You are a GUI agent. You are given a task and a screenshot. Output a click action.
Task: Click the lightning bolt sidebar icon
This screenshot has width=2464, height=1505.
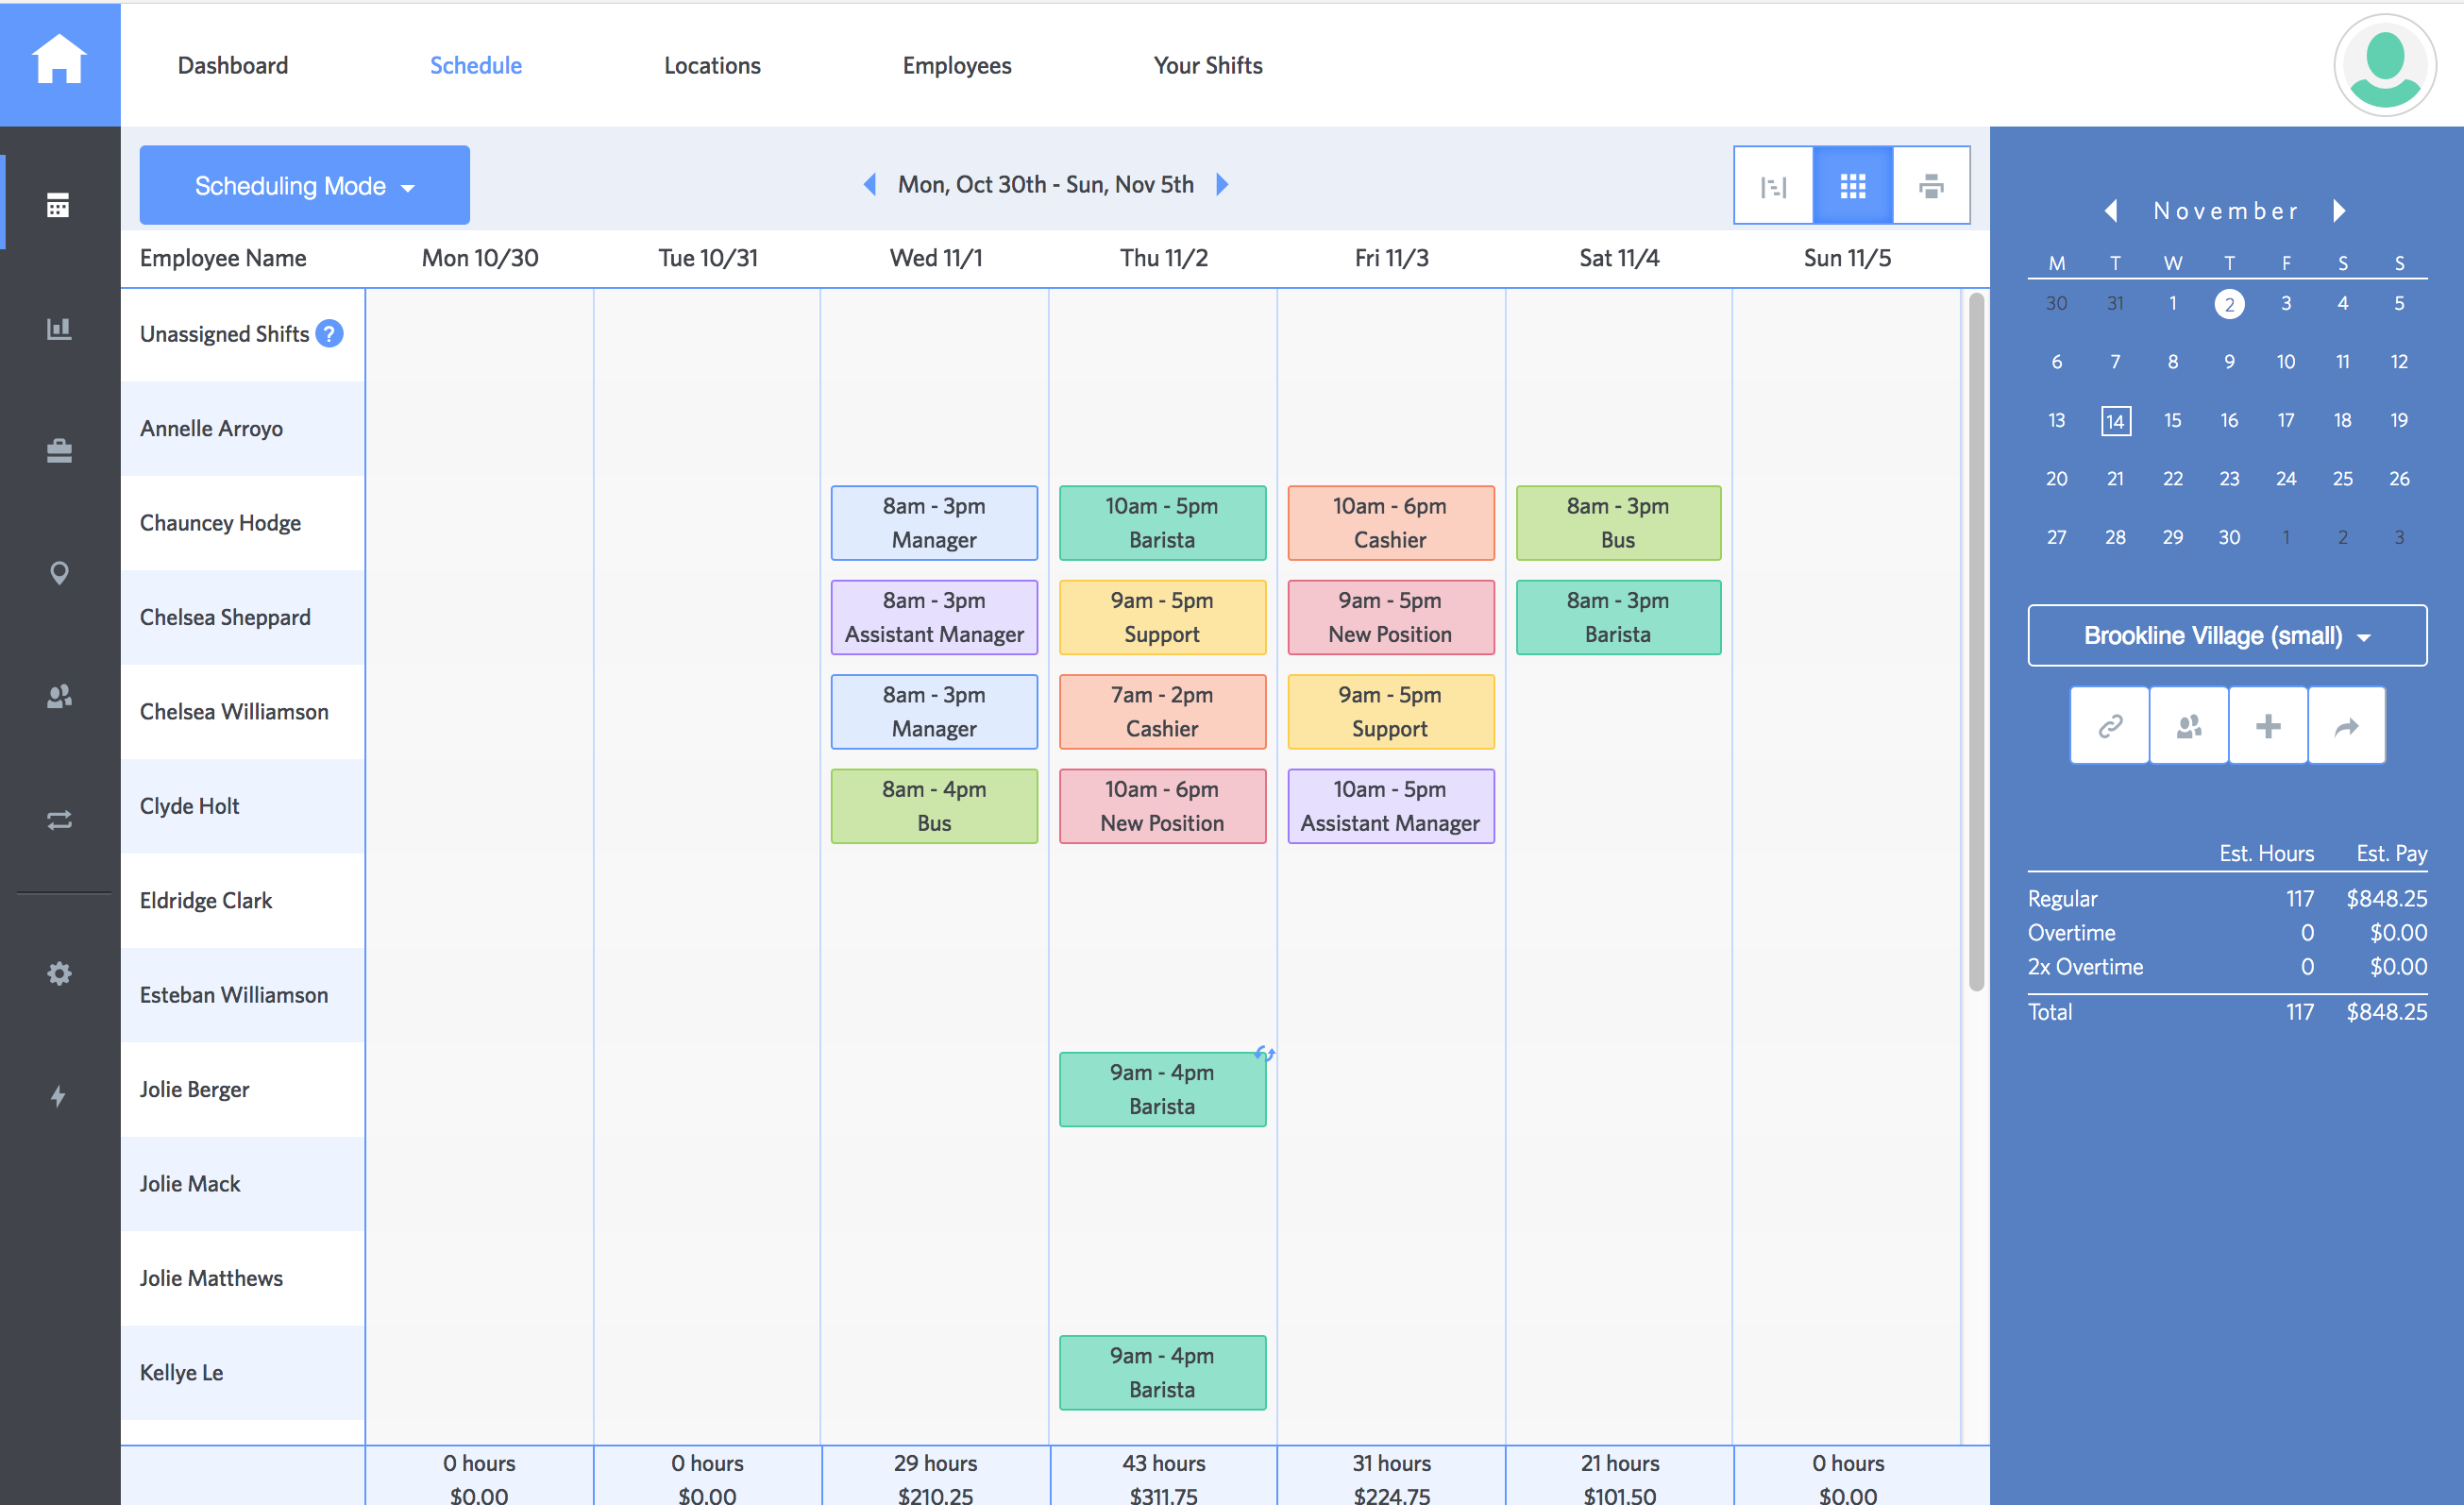tap(59, 1096)
